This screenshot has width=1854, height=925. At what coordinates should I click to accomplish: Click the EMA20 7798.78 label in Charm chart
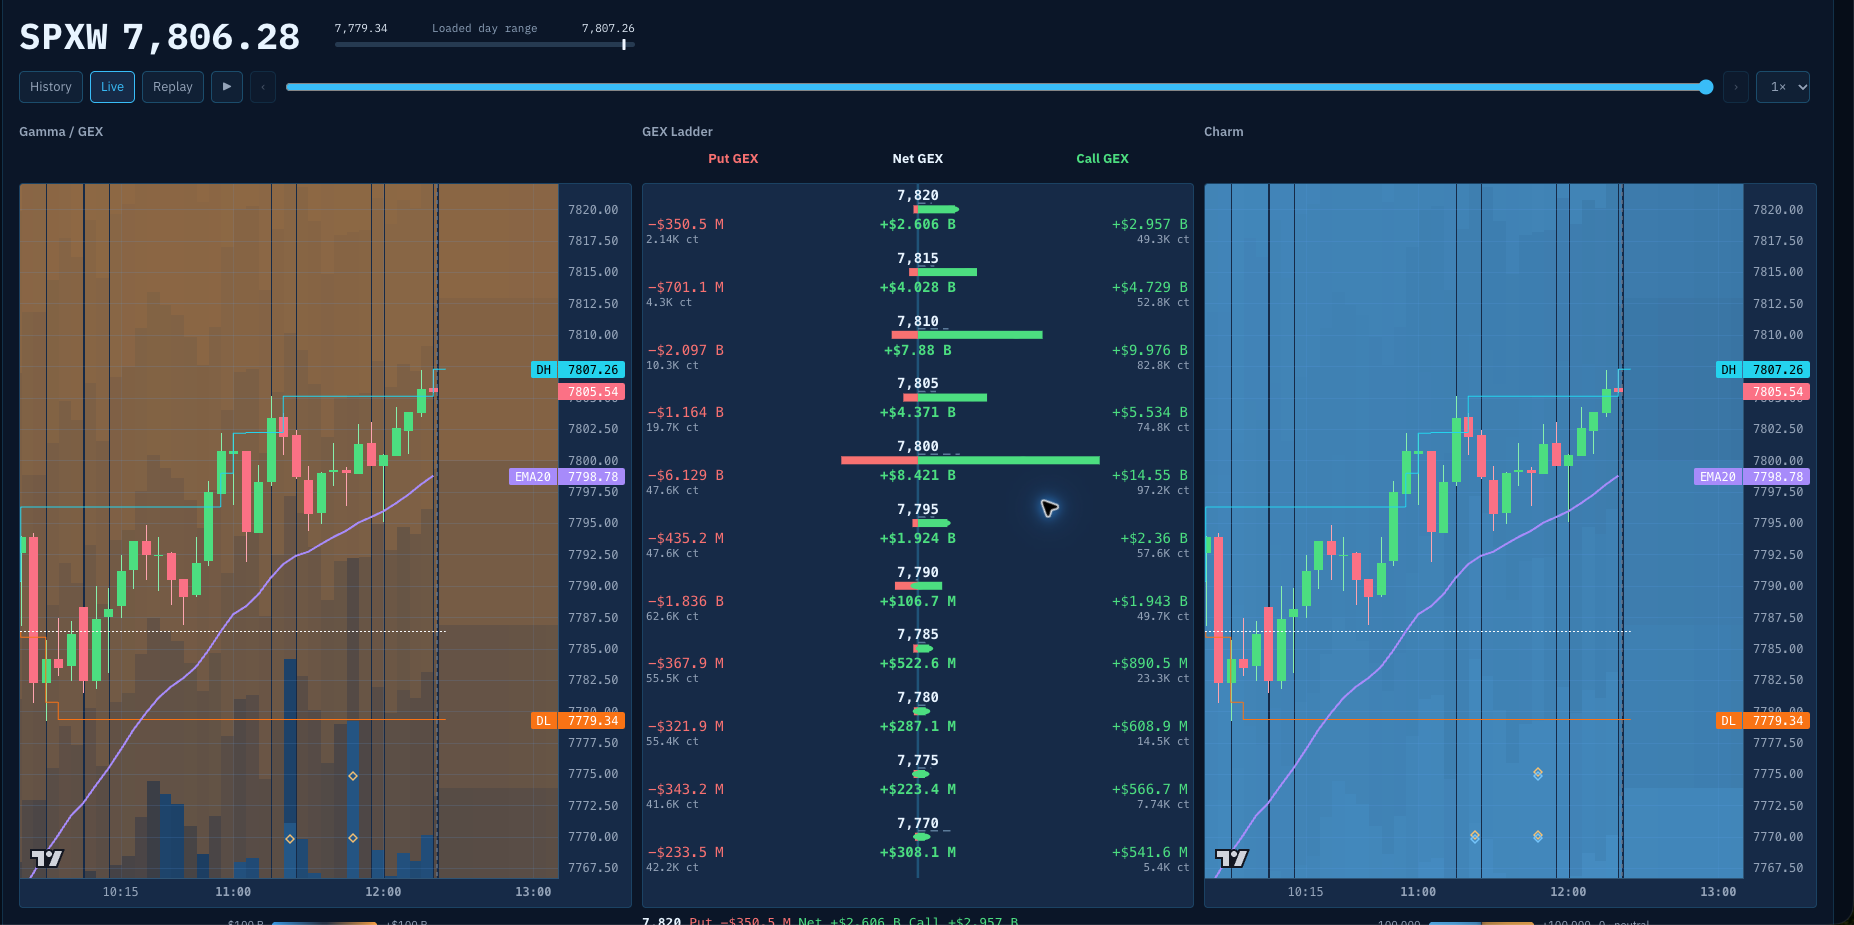tap(1752, 477)
